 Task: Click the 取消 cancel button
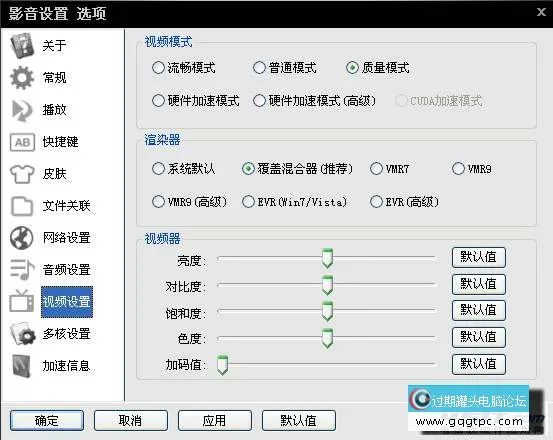tap(130, 420)
